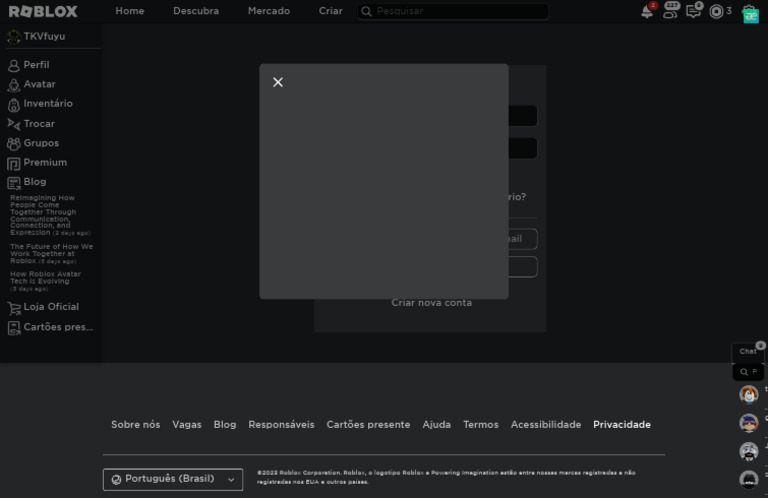Image resolution: width=768 pixels, height=498 pixels.
Task: Click the Privacidade footer link
Action: [x=621, y=425]
